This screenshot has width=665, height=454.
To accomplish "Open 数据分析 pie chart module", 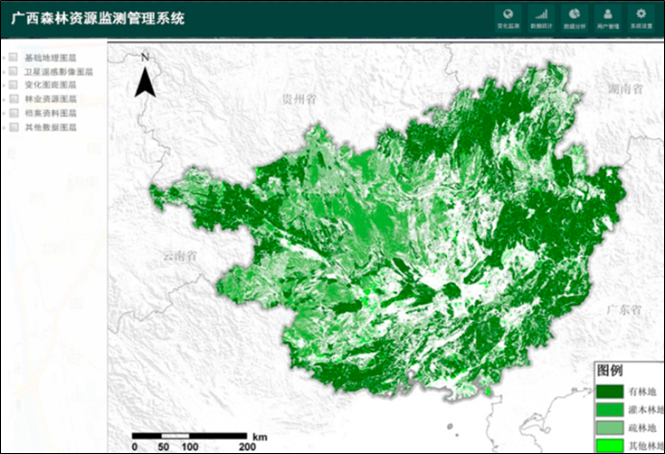I will pyautogui.click(x=574, y=17).
